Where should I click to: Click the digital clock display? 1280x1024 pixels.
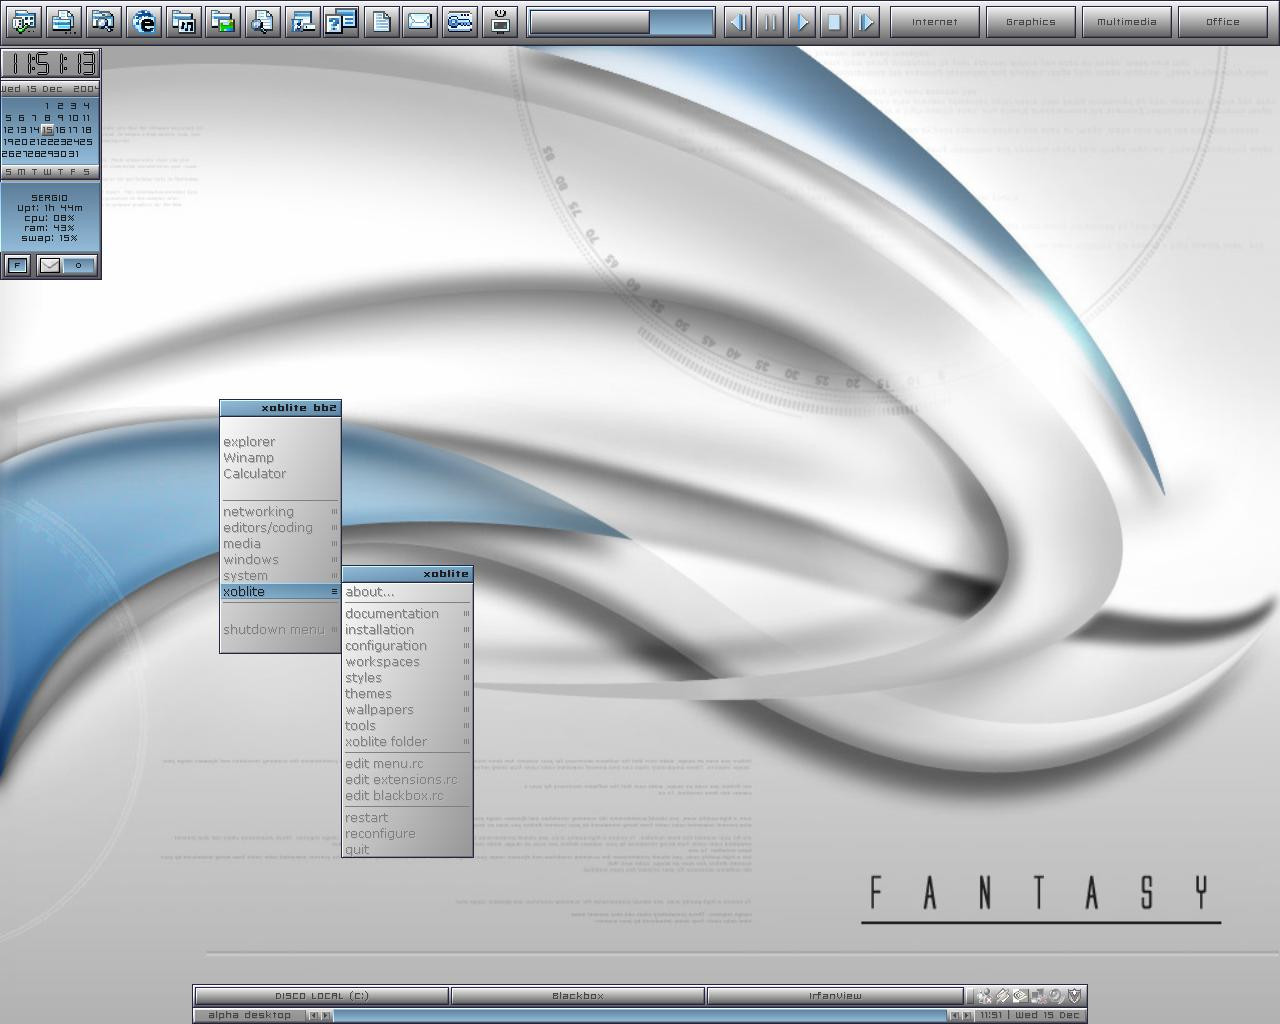(50, 64)
